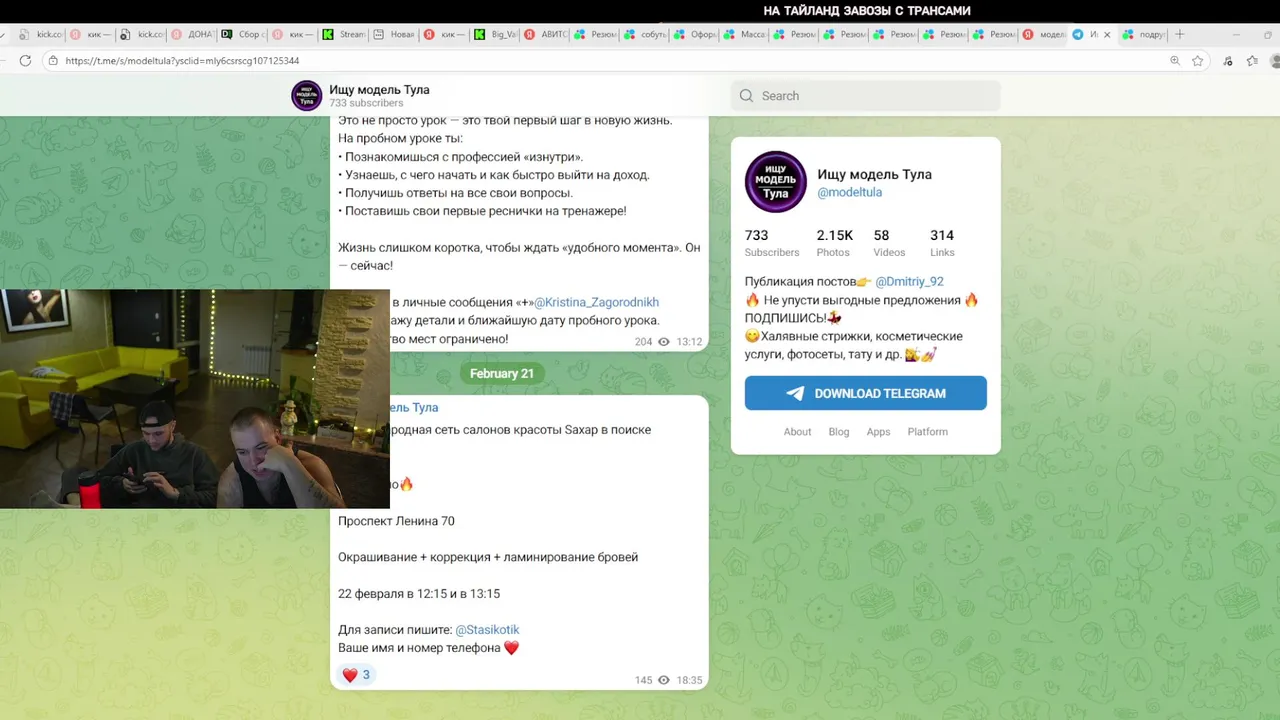Screen dimensions: 1280x720
Task: Click the large Ищу модель Тула profile logo
Action: pyautogui.click(x=775, y=182)
